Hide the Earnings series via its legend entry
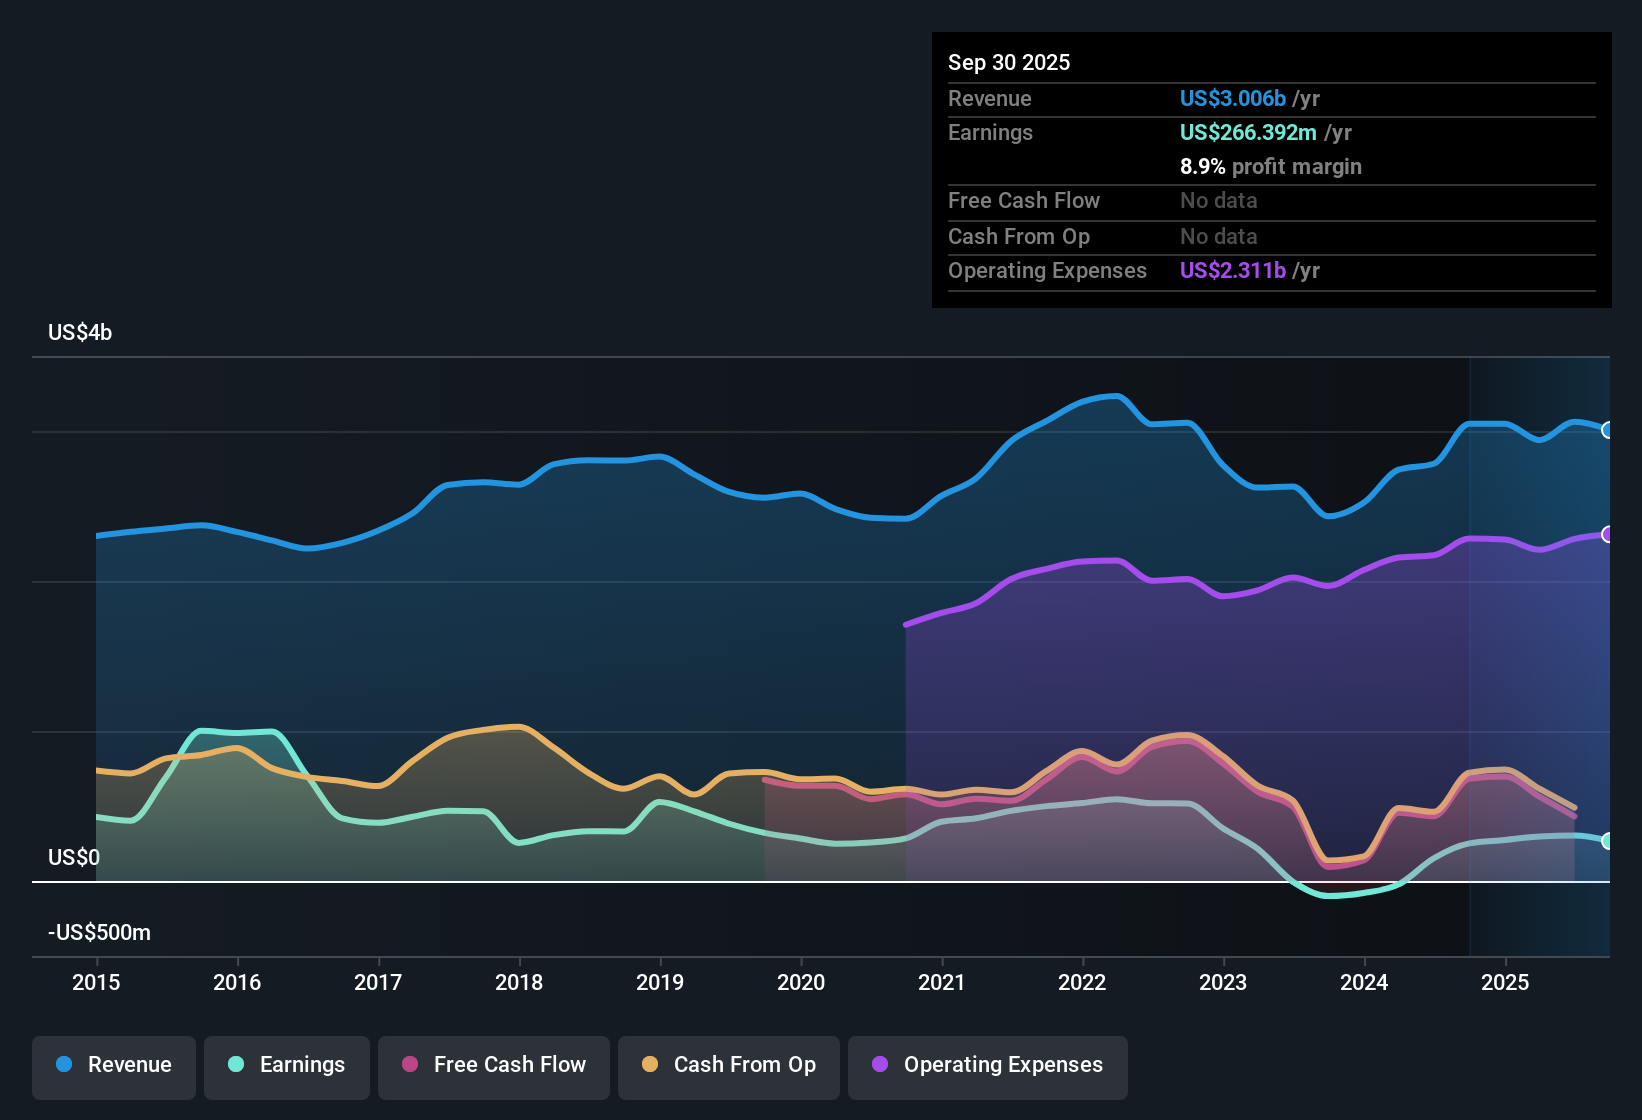The width and height of the screenshot is (1642, 1120). coord(287,1065)
